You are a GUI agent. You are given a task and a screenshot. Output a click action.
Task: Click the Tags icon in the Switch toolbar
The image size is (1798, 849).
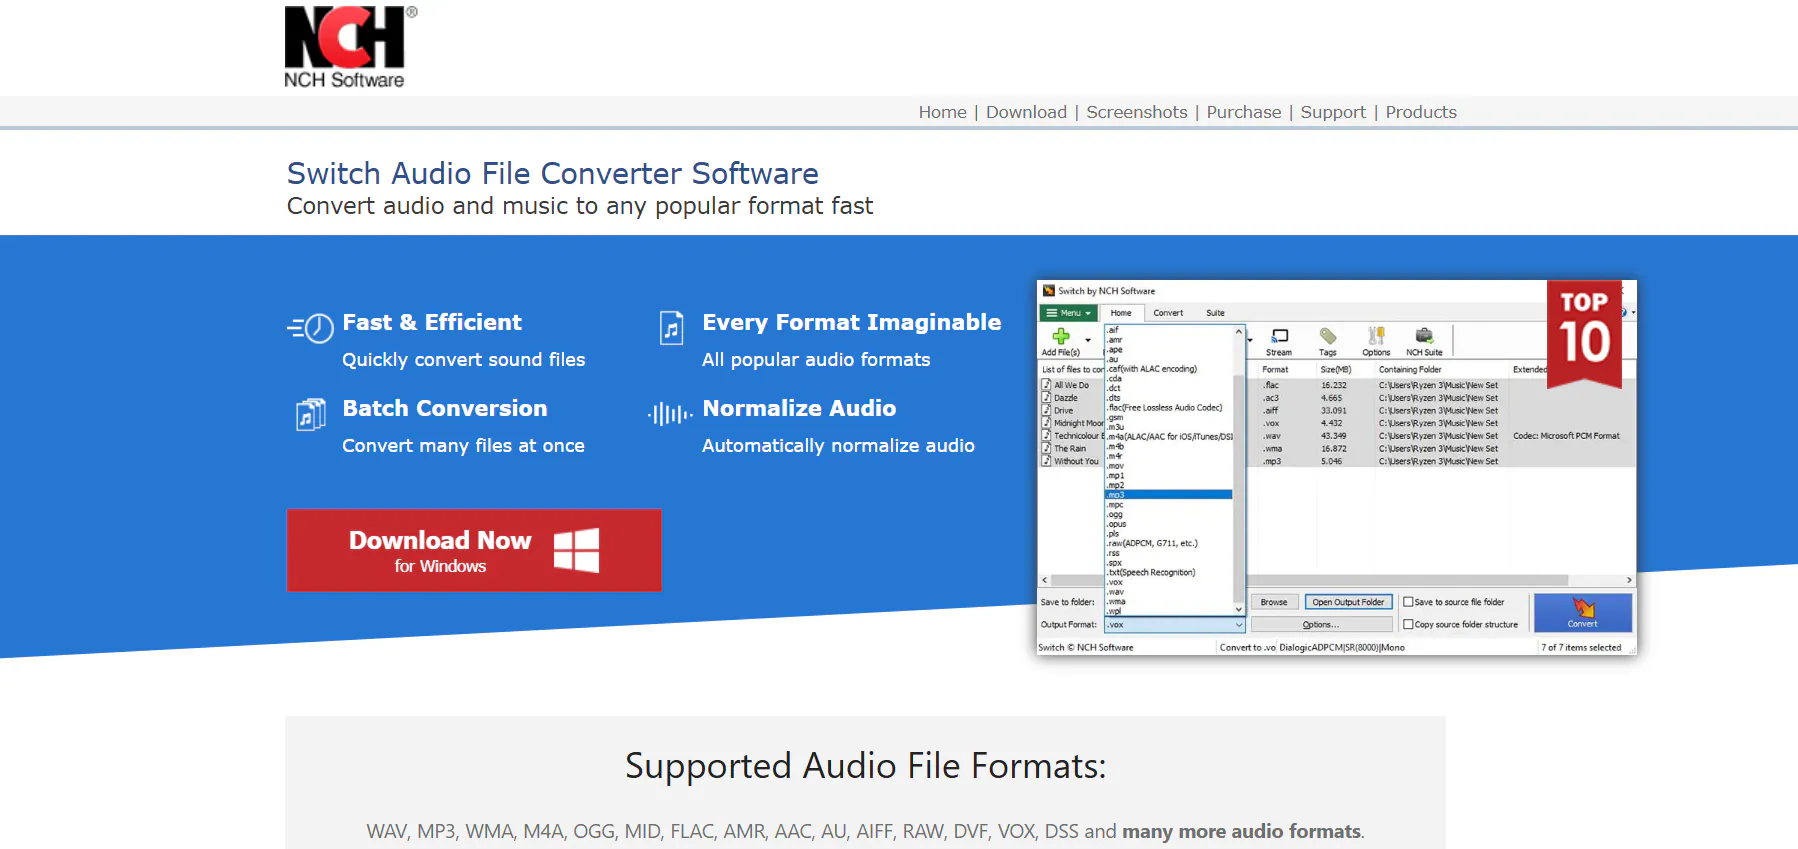click(1327, 336)
